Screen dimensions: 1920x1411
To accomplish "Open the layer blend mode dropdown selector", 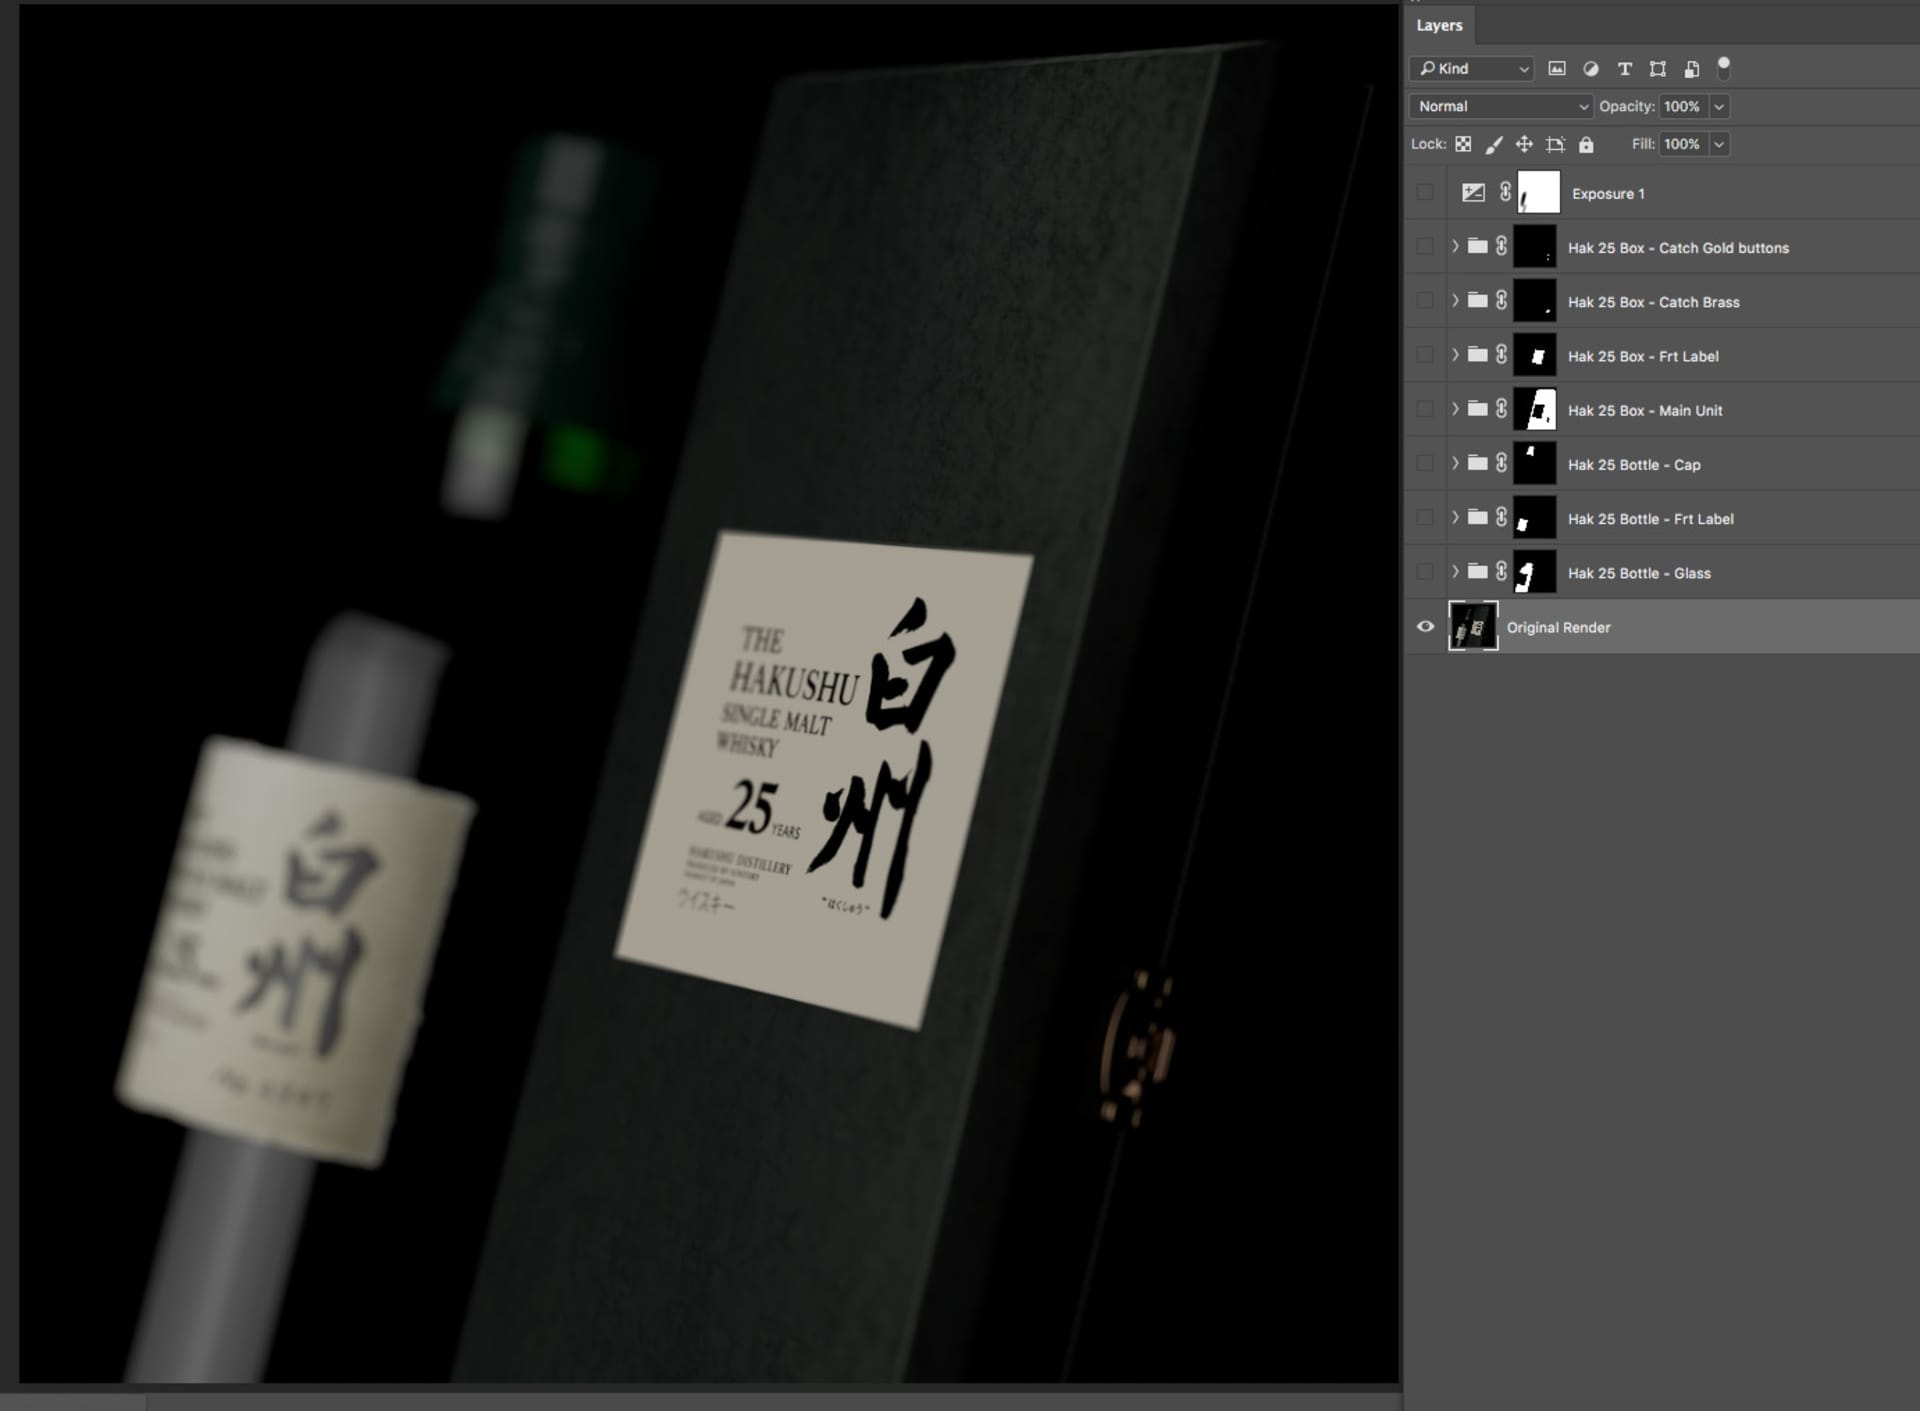I will point(1498,106).
